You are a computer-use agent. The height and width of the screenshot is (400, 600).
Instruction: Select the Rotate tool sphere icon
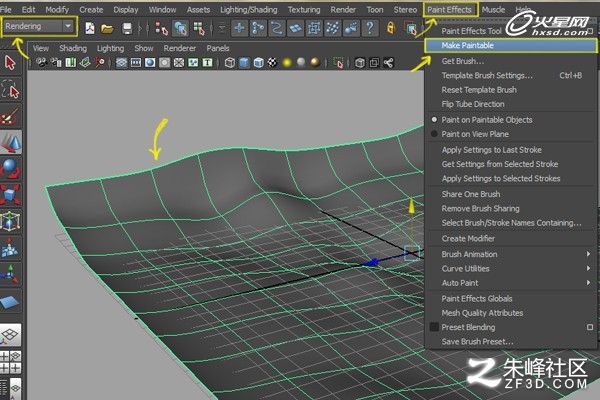pyautogui.click(x=10, y=169)
